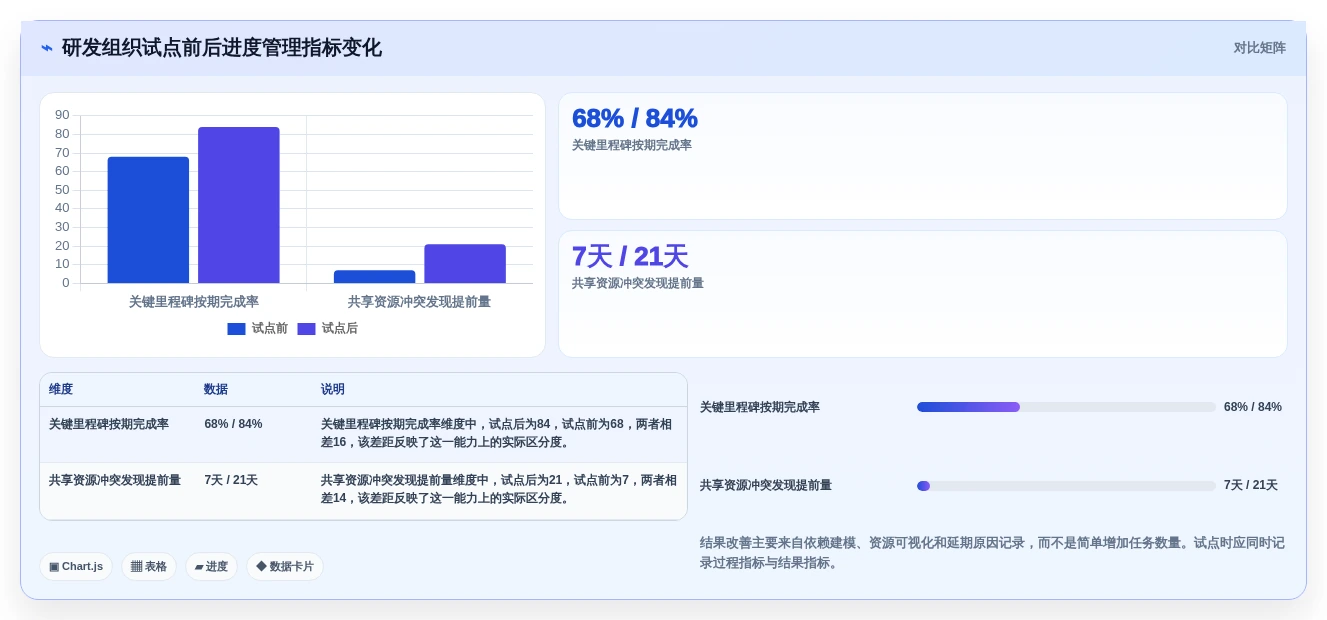Click the 对比矩阵 label in header

tap(1259, 48)
